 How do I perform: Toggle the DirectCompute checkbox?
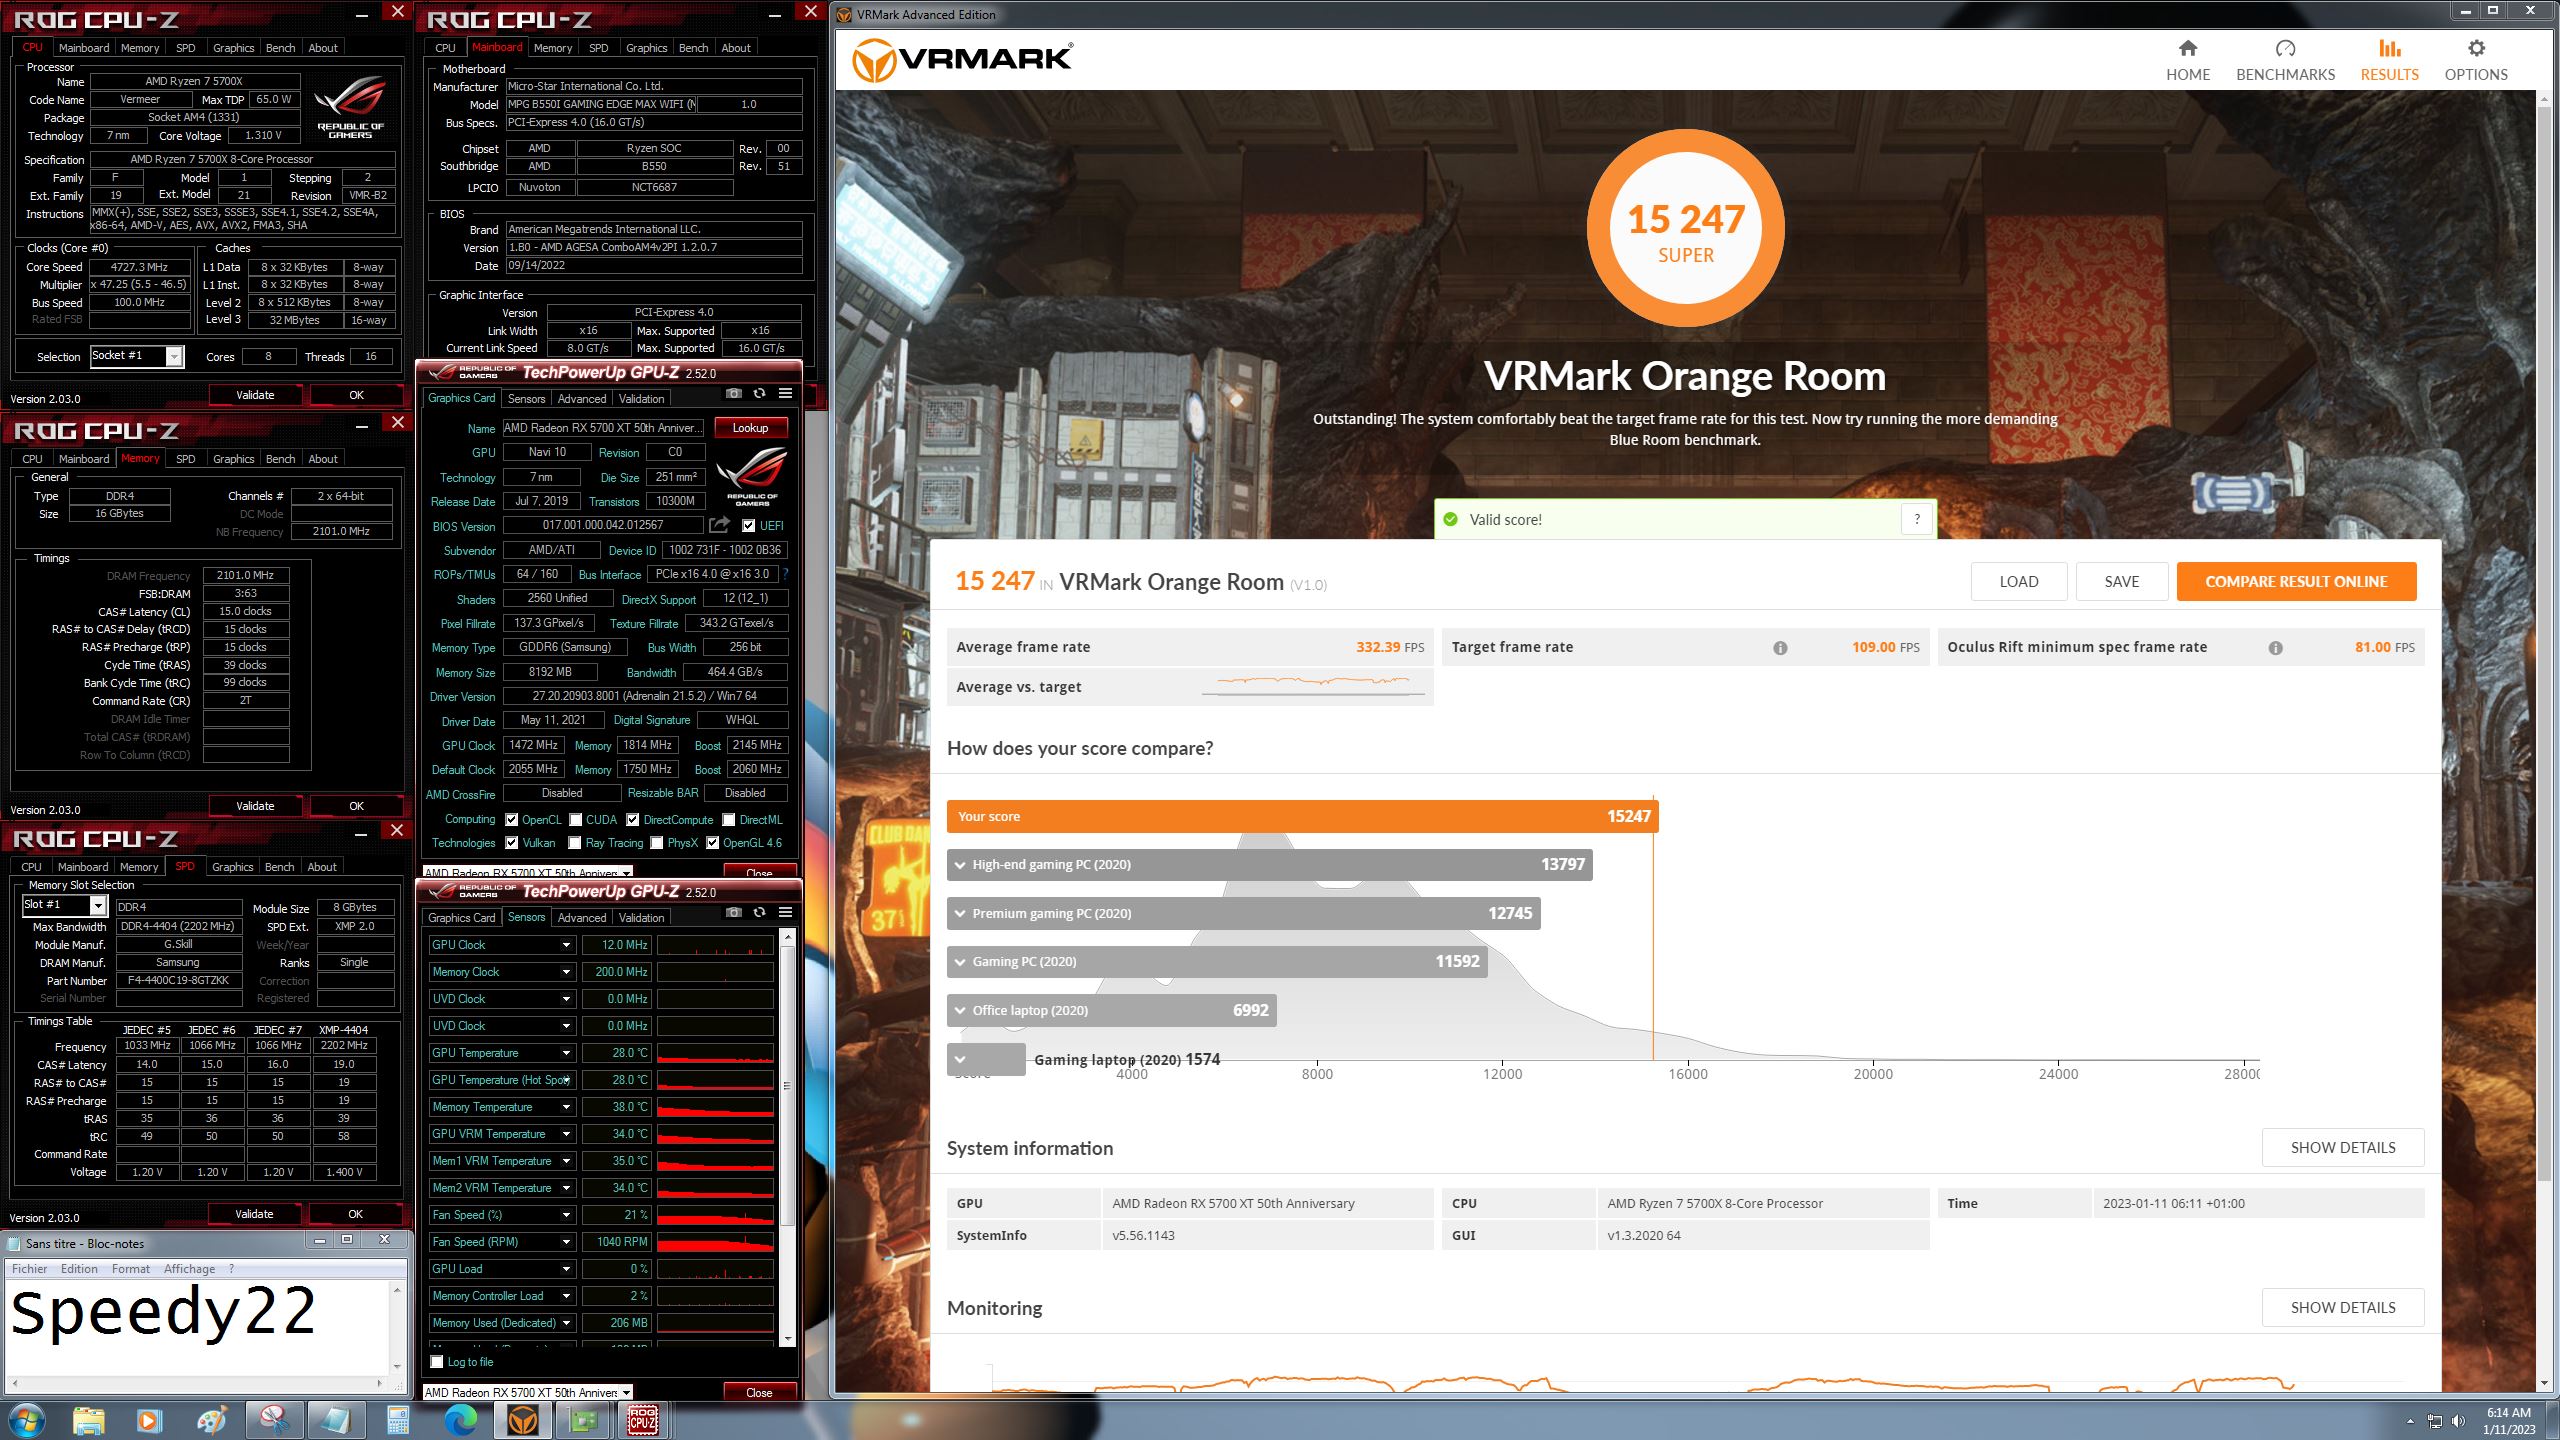(633, 820)
